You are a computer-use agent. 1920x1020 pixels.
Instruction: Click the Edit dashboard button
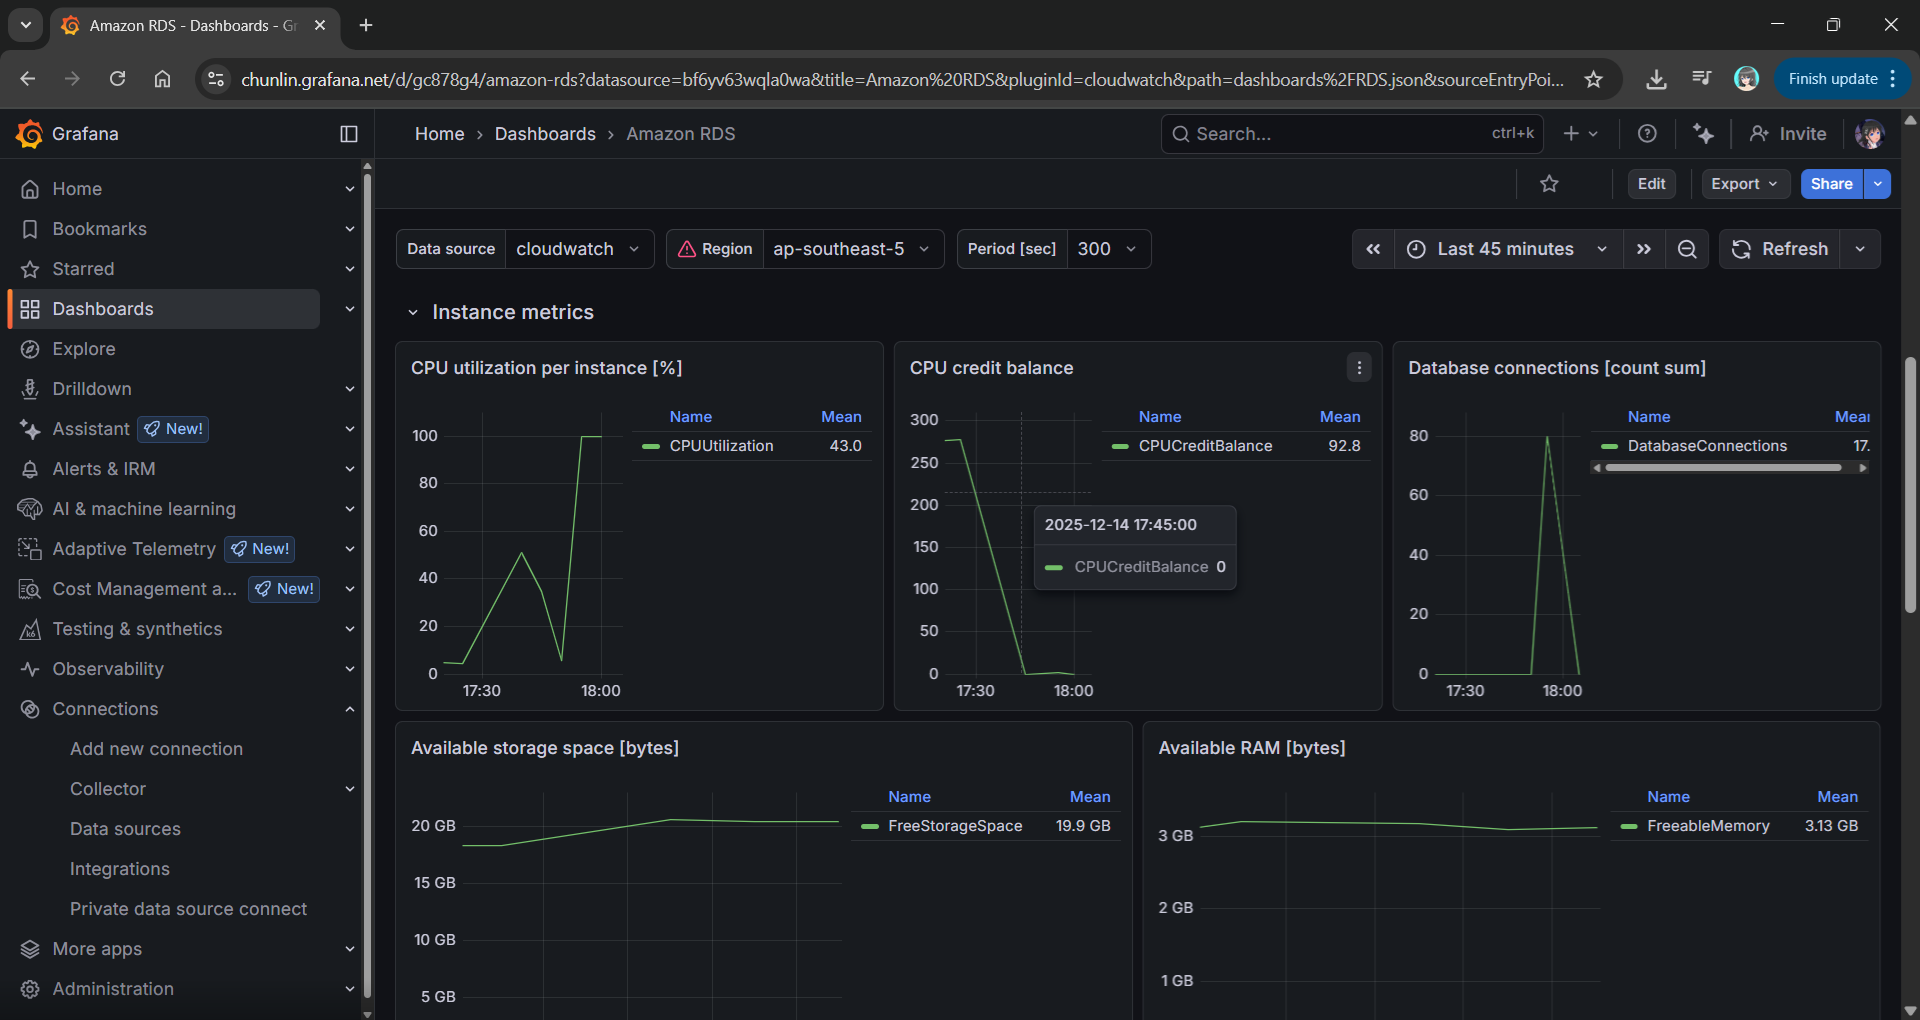[x=1651, y=184]
